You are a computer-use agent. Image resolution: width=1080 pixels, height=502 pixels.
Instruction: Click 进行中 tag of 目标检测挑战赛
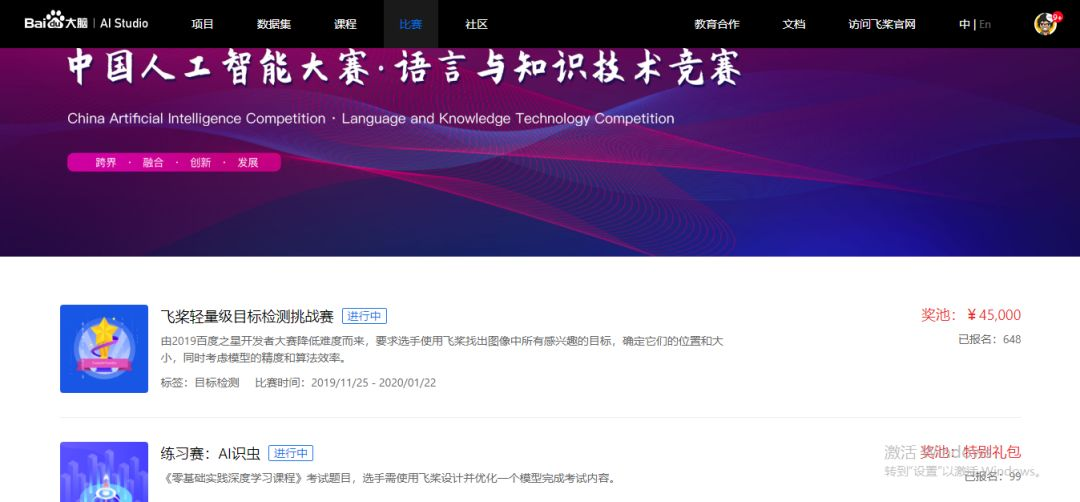pyautogui.click(x=364, y=316)
